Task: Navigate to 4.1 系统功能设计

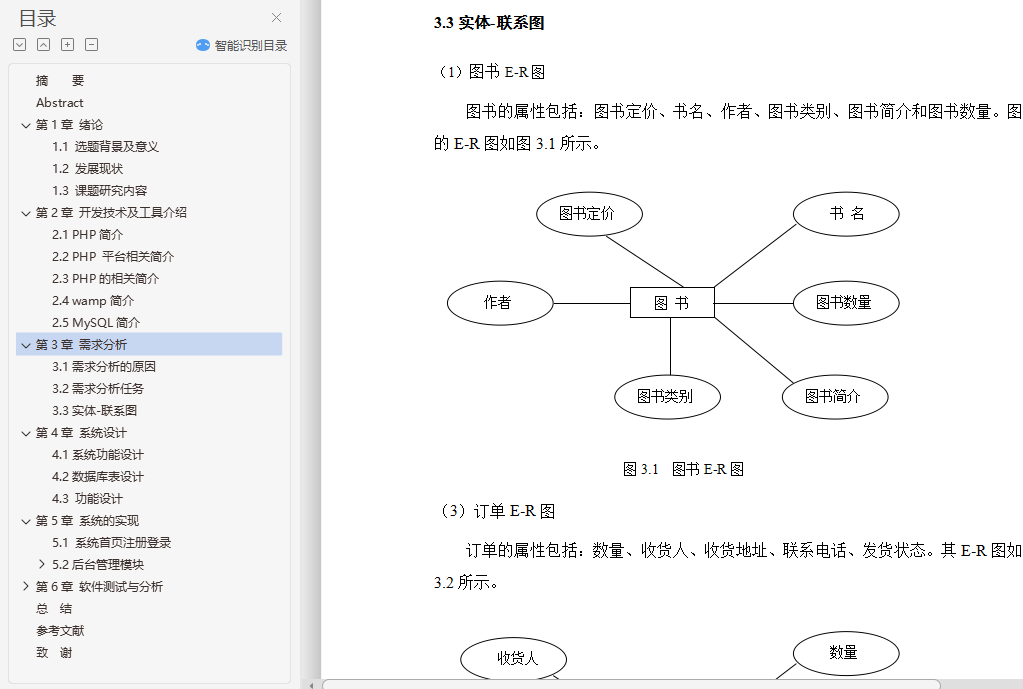Action: pos(98,455)
